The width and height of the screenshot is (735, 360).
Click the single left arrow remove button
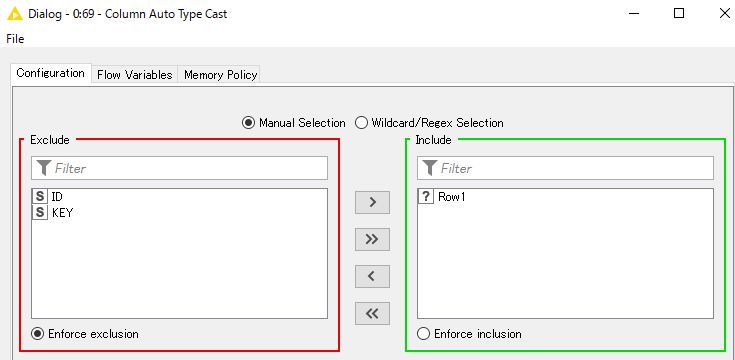coord(372,276)
